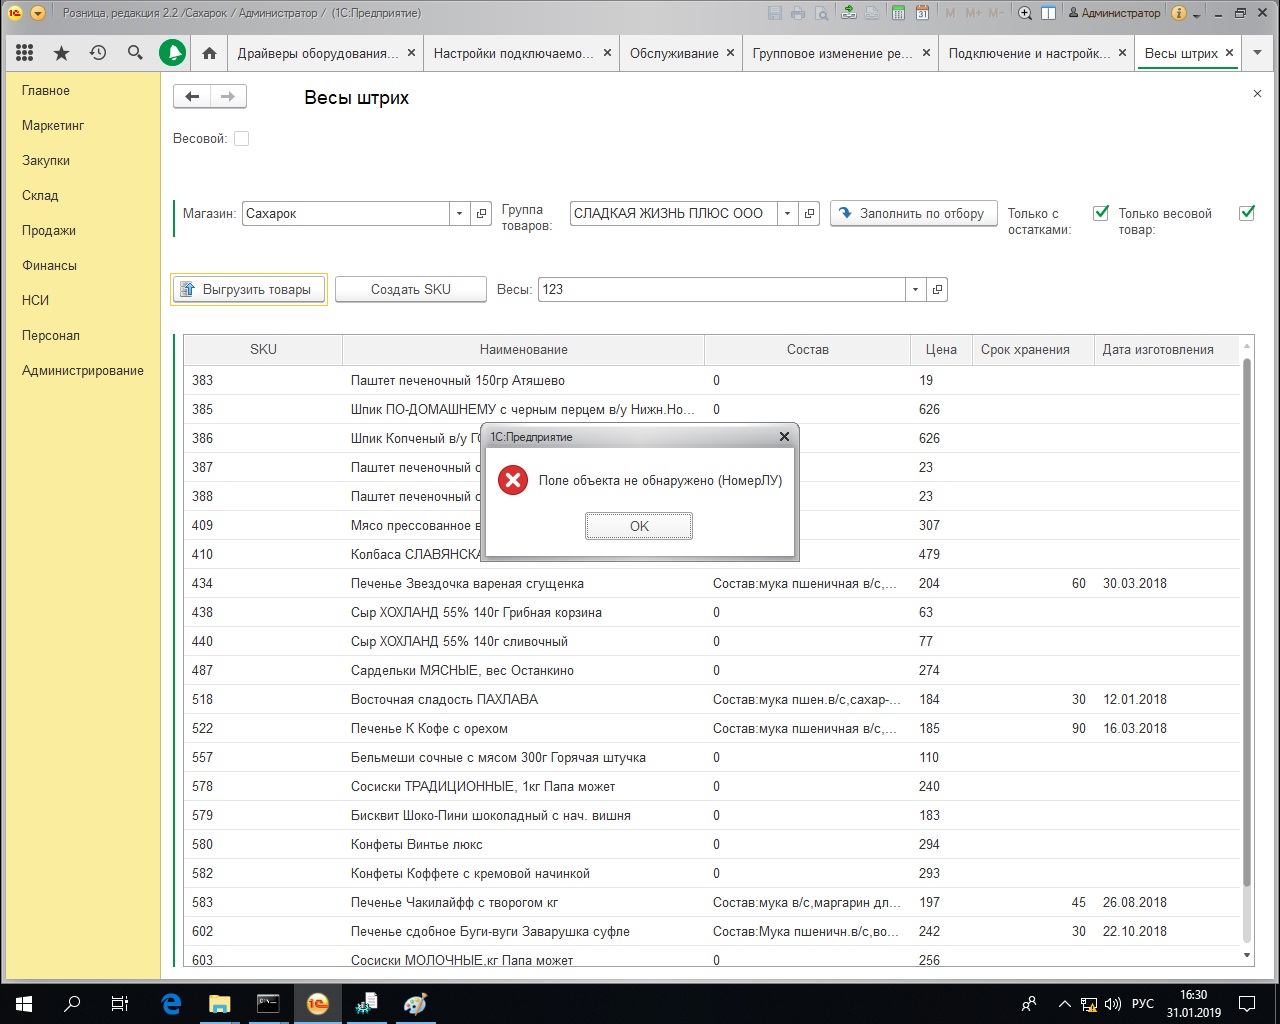Click the table vertical scrollbar
The image size is (1280, 1024).
[x=1246, y=620]
